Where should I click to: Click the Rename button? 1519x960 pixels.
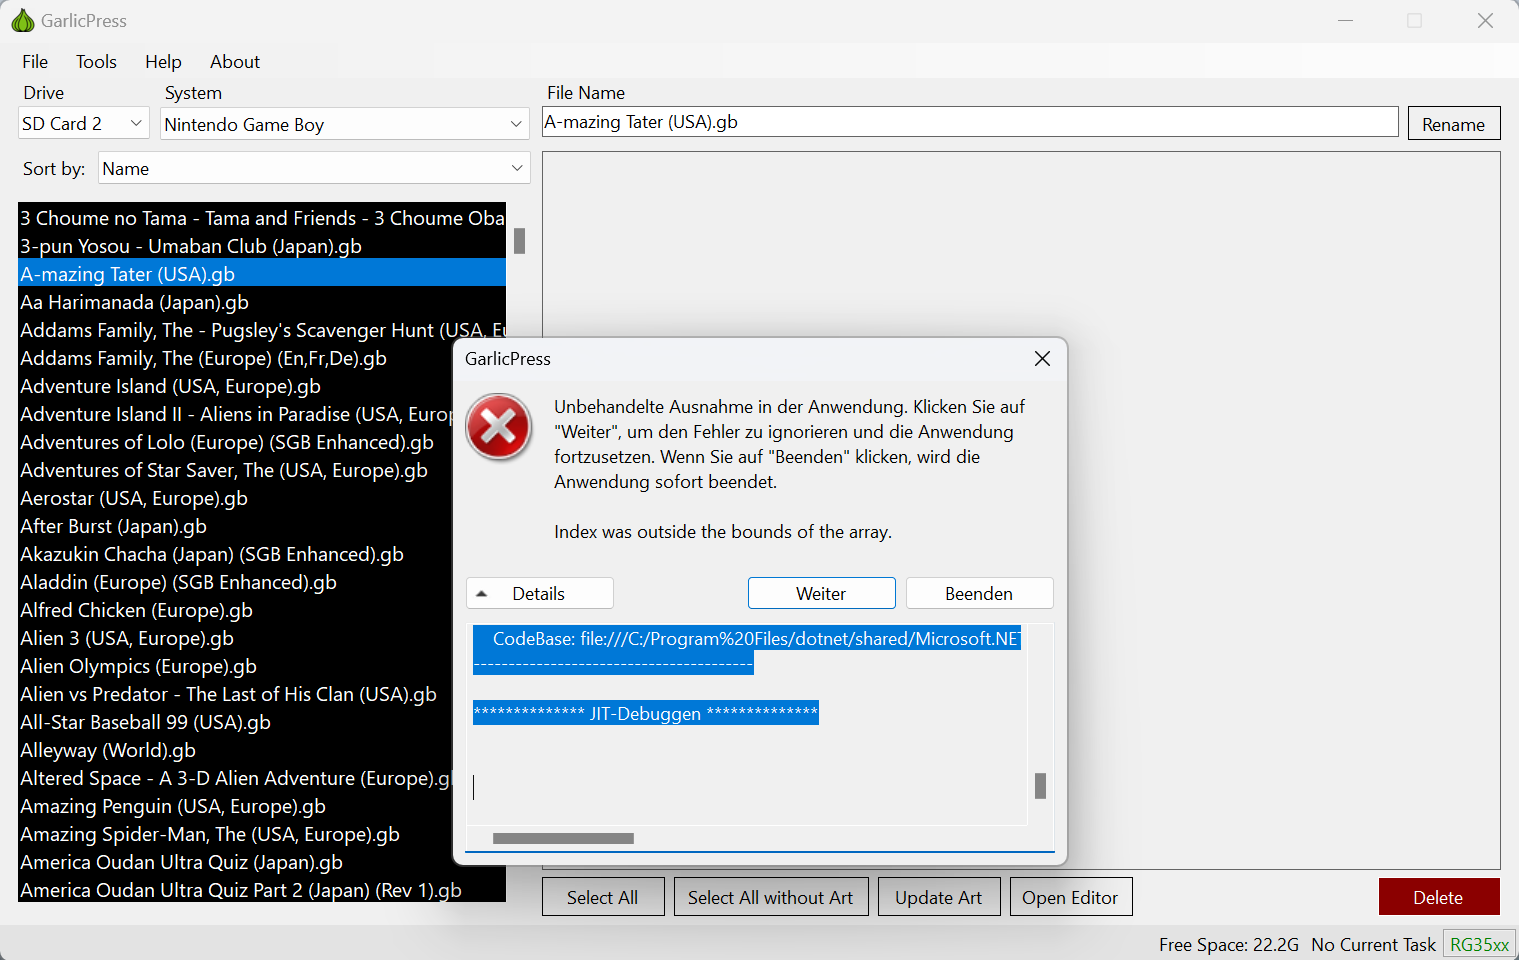coord(1453,123)
